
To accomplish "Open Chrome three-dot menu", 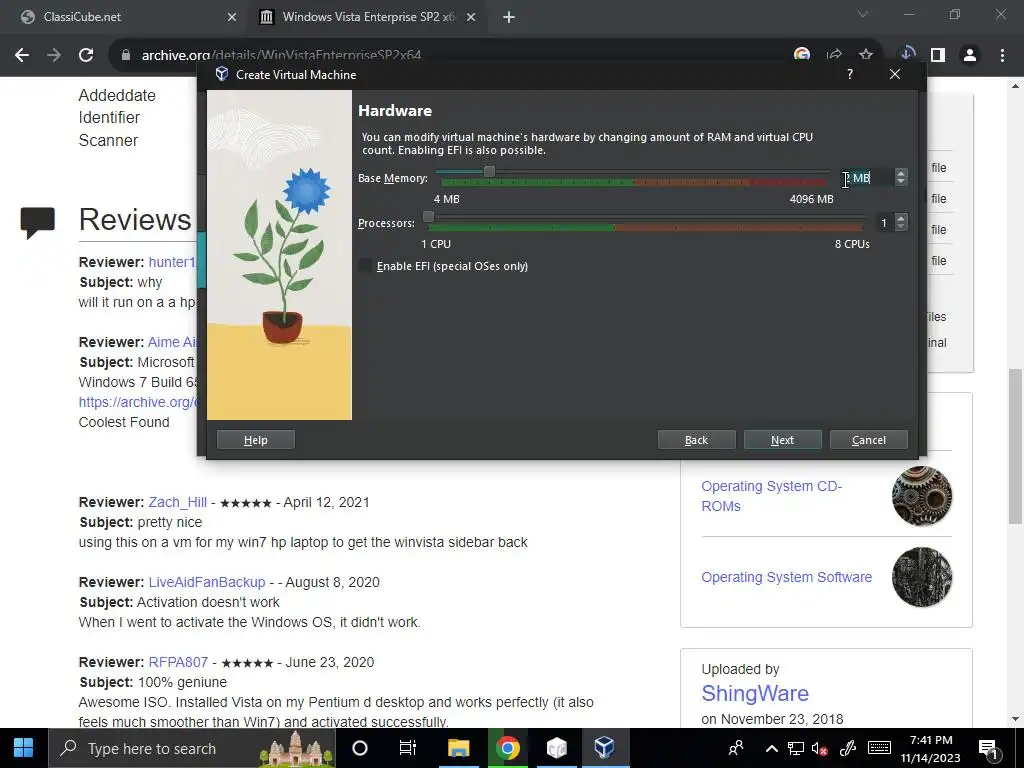I will [1002, 56].
